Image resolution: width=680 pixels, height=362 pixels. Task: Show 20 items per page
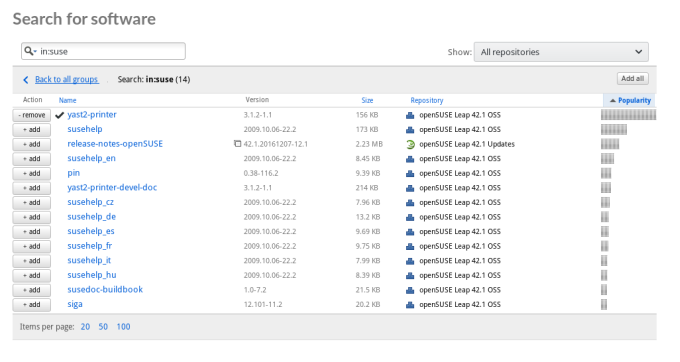(x=85, y=327)
